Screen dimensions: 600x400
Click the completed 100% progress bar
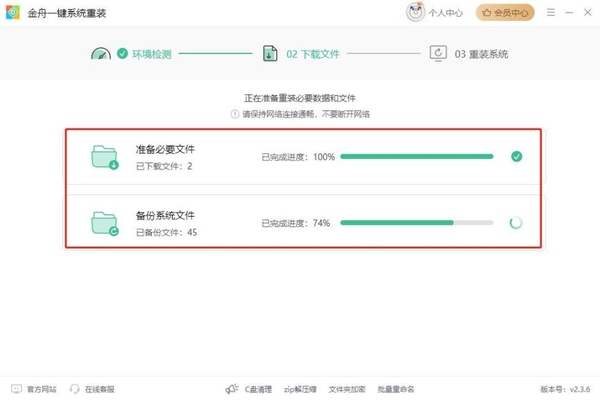tap(417, 157)
